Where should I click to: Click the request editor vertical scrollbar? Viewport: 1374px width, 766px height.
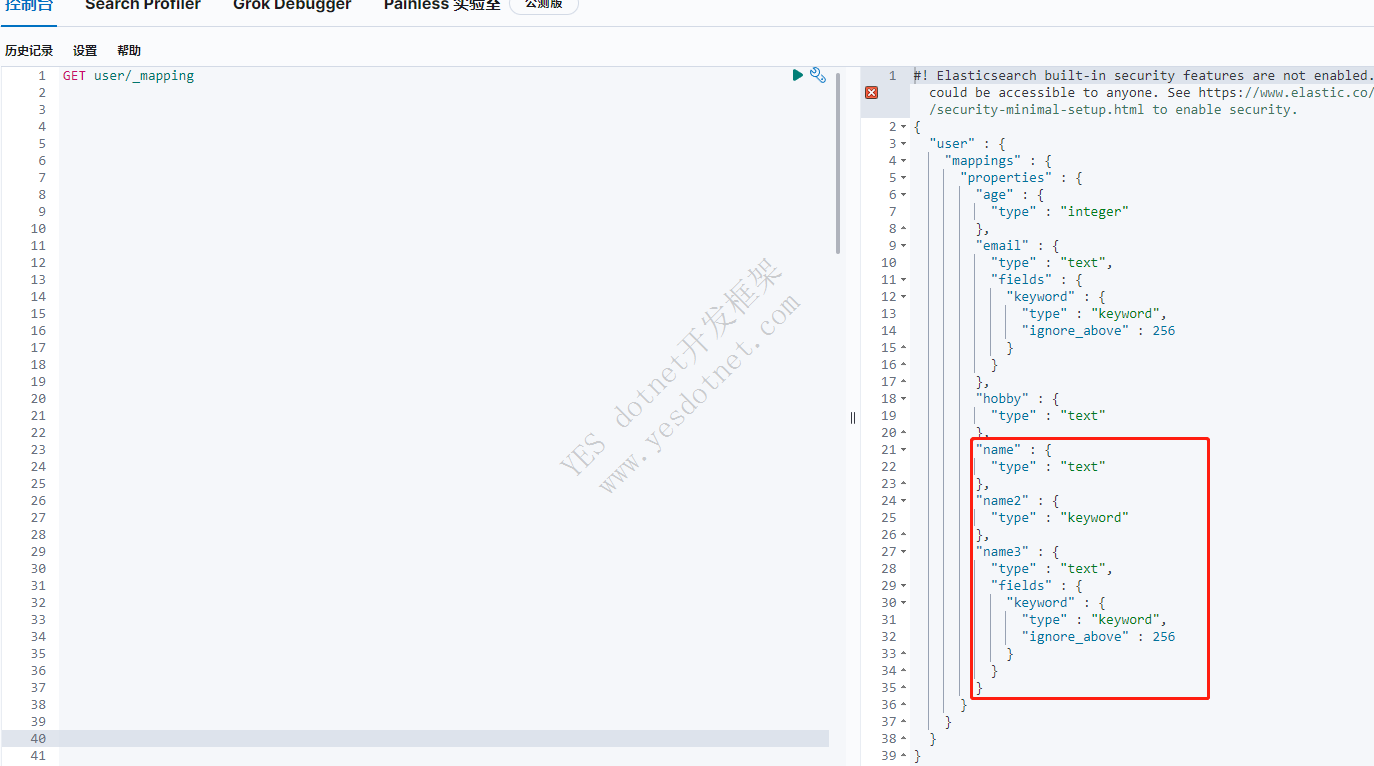[838, 160]
